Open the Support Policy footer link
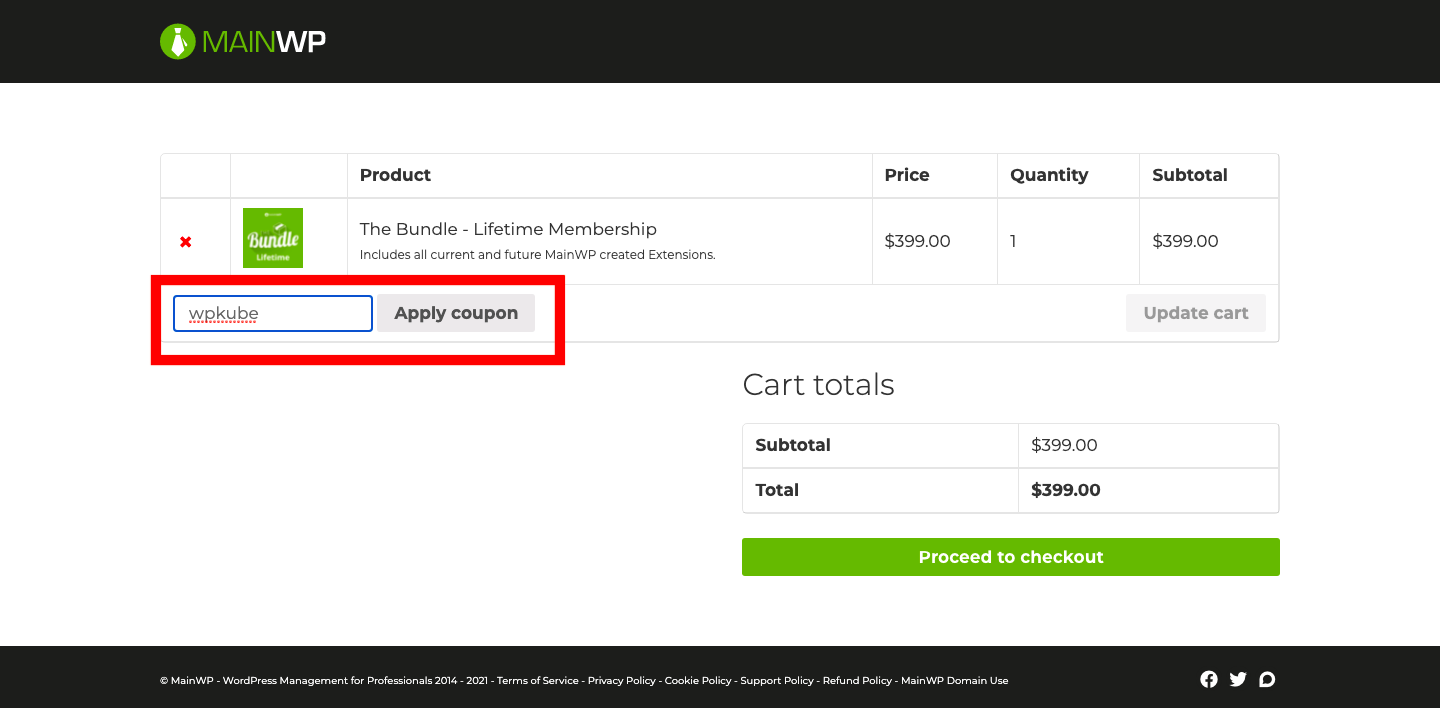Screen dimensions: 1440x708 coord(777,681)
